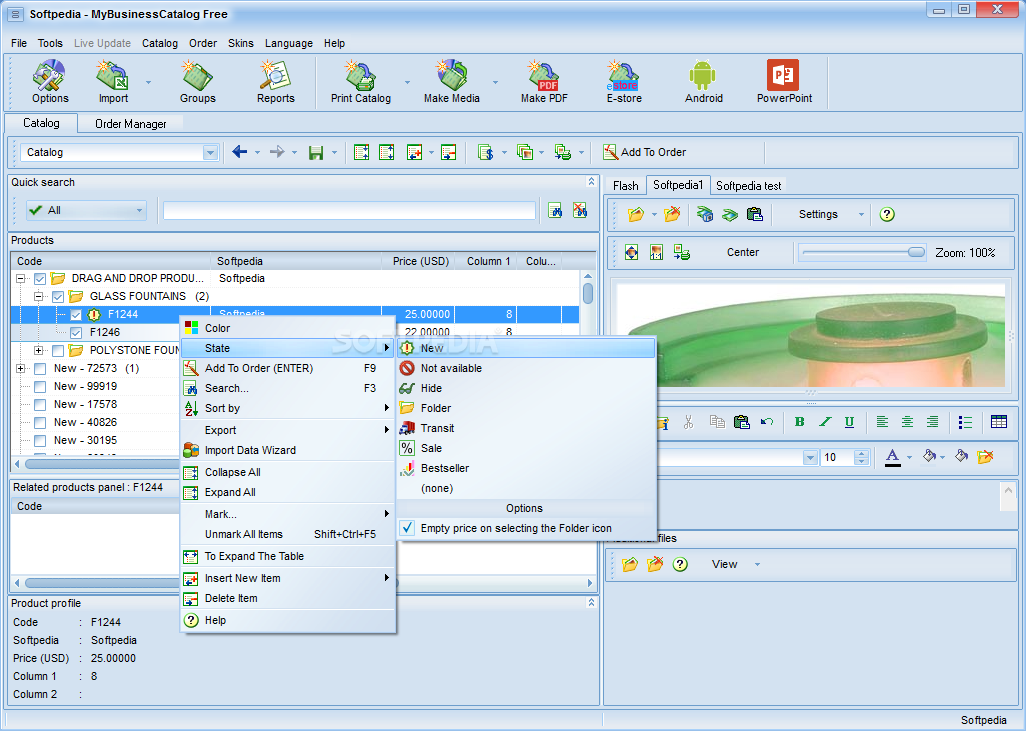1026x731 pixels.
Task: Click the Settings button
Action: [x=818, y=214]
